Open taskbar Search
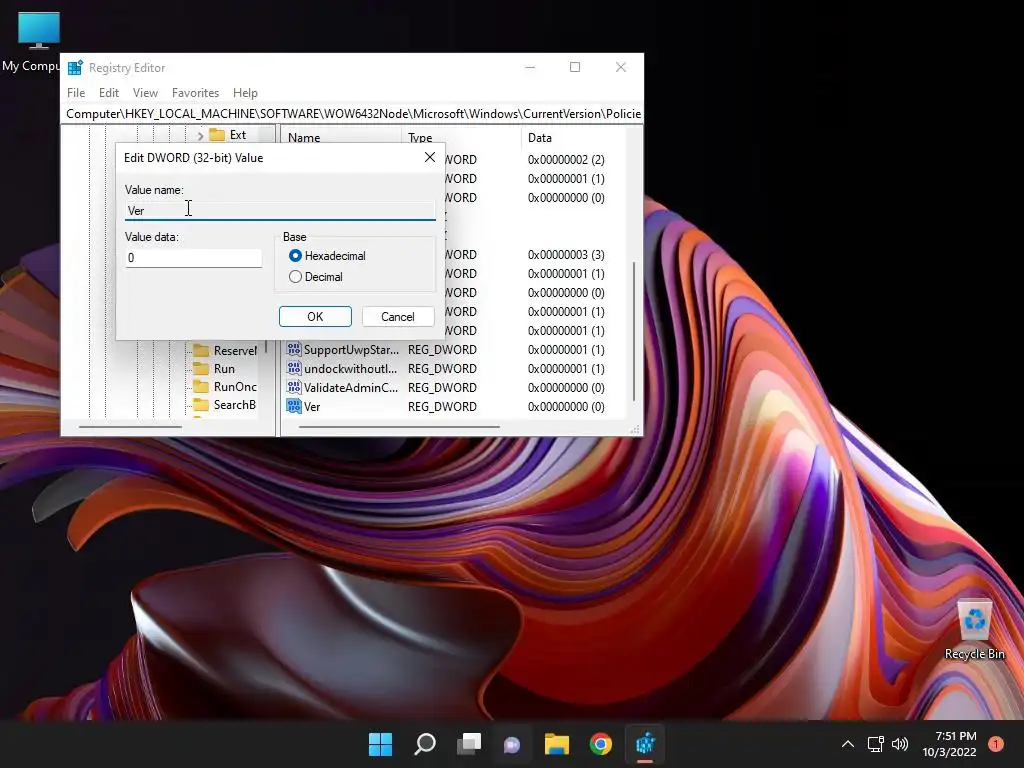The image size is (1024, 768). coord(424,744)
